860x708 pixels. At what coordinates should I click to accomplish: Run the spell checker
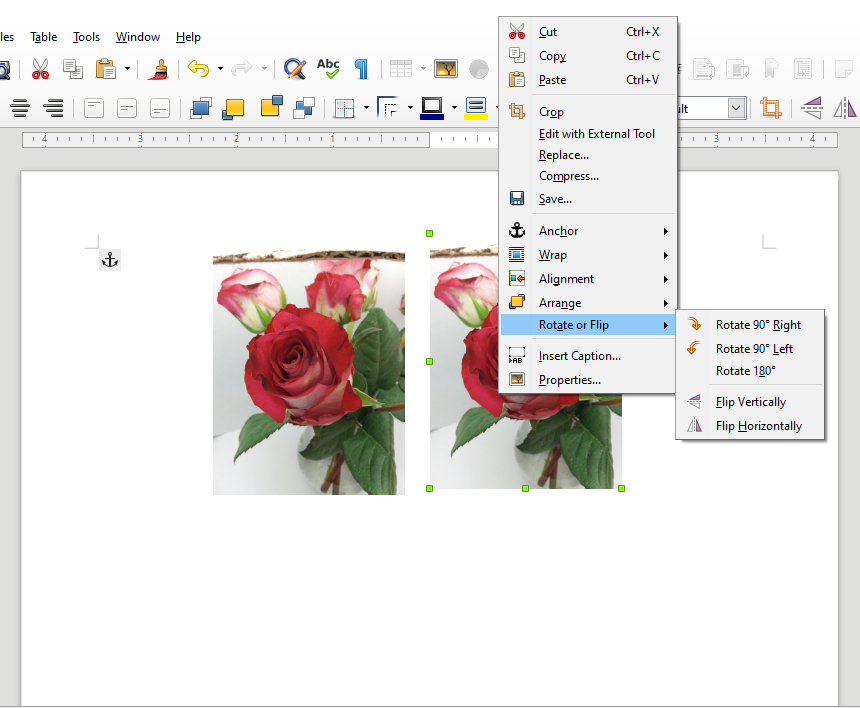[x=329, y=69]
